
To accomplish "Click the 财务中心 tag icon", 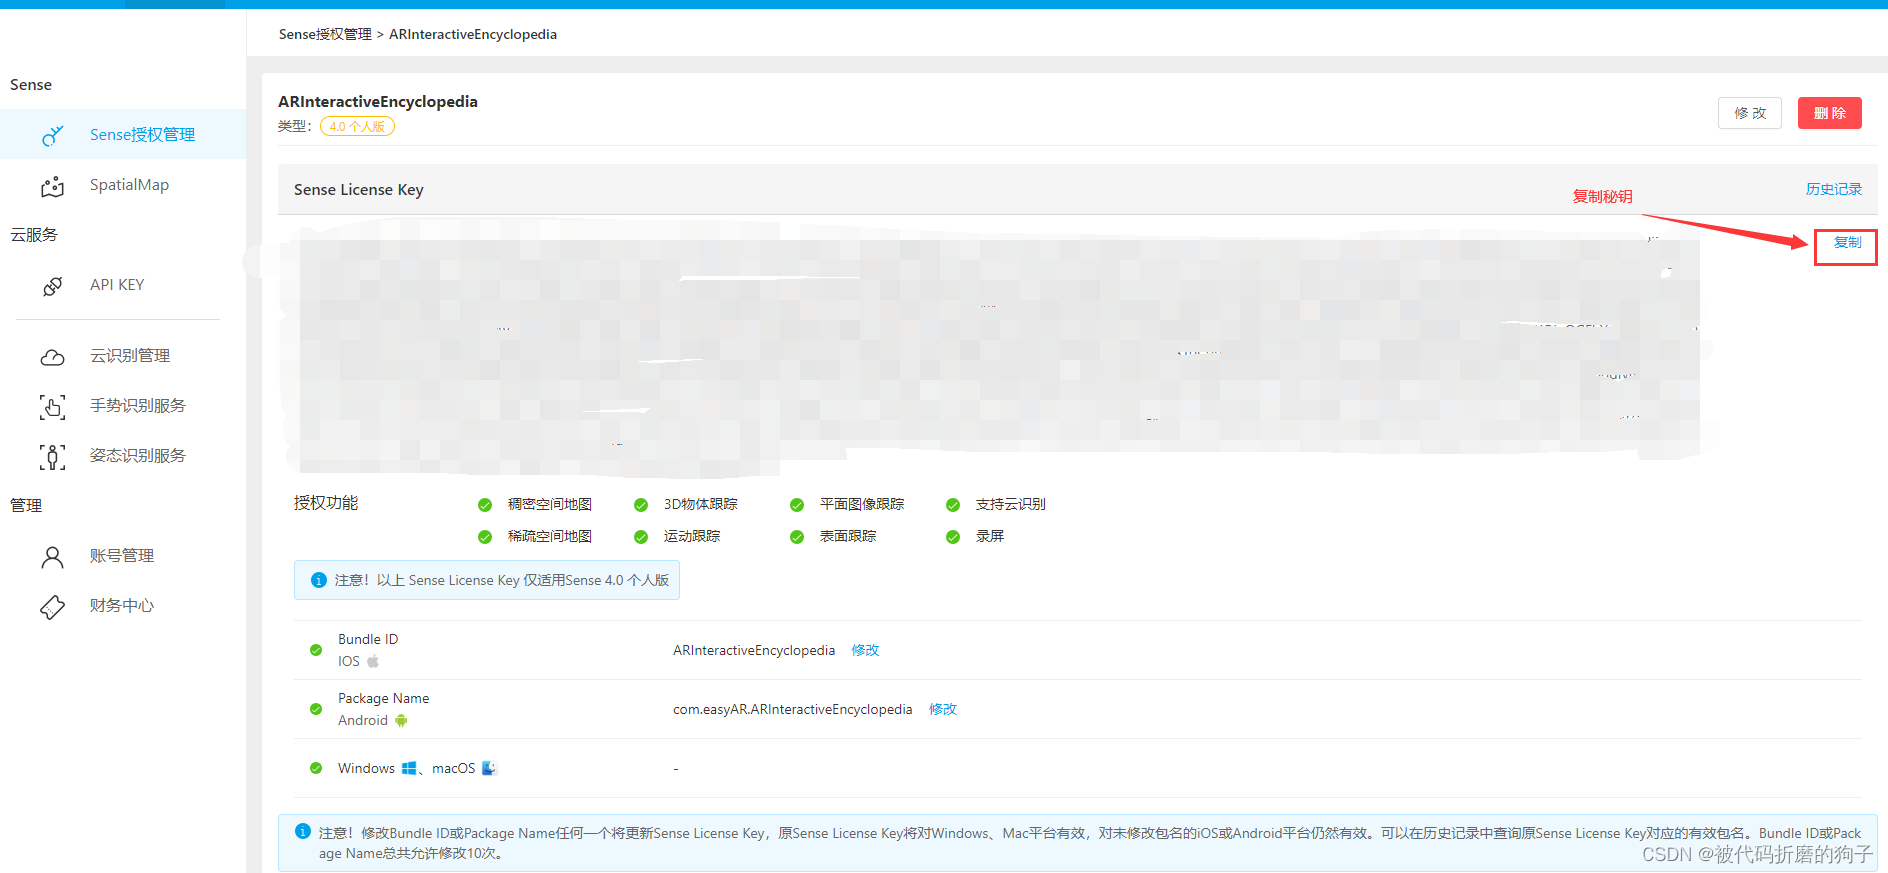I will [53, 607].
